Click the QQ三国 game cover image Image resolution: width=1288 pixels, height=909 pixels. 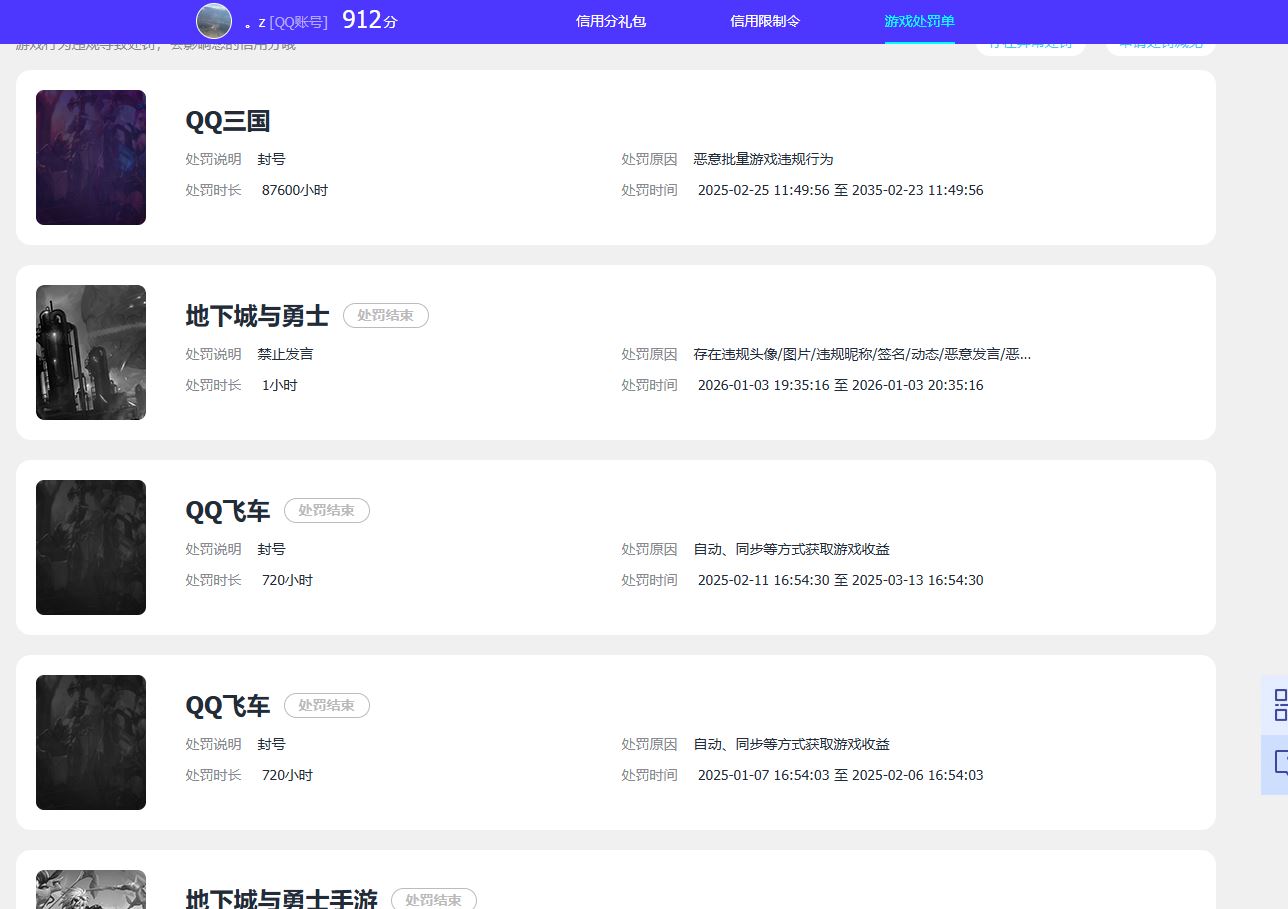(x=91, y=157)
